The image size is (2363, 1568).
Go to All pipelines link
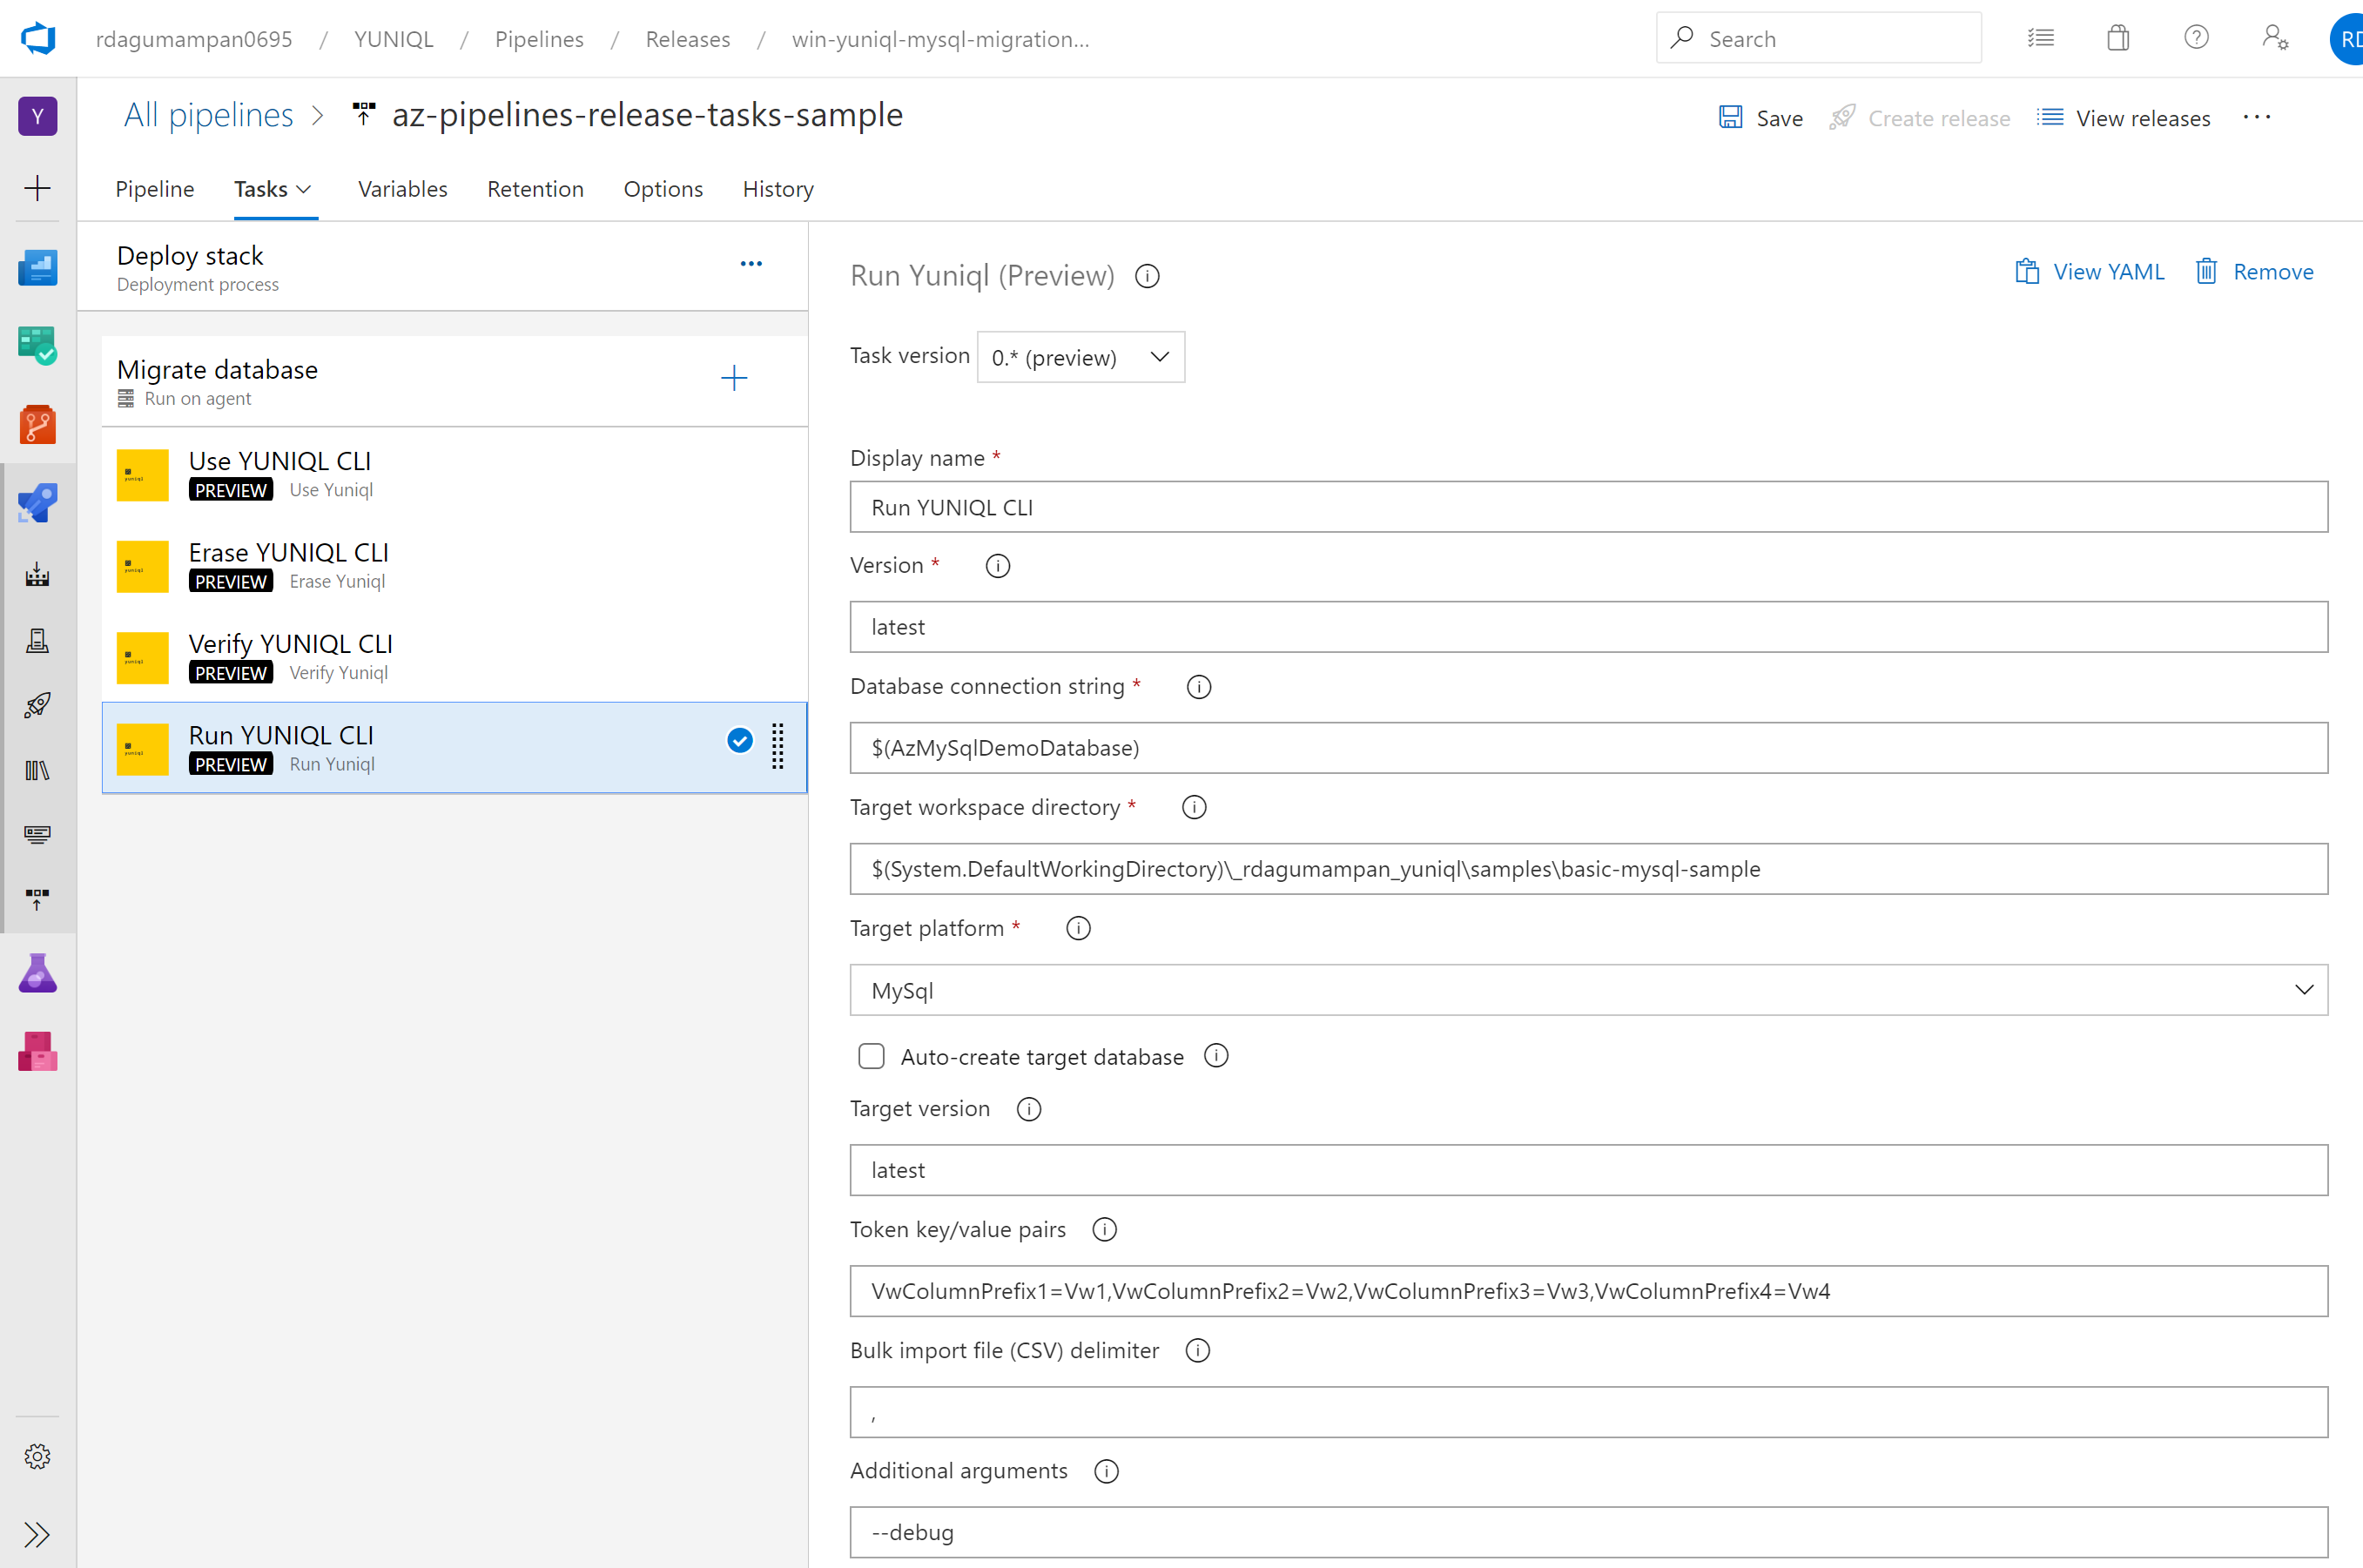coord(208,115)
